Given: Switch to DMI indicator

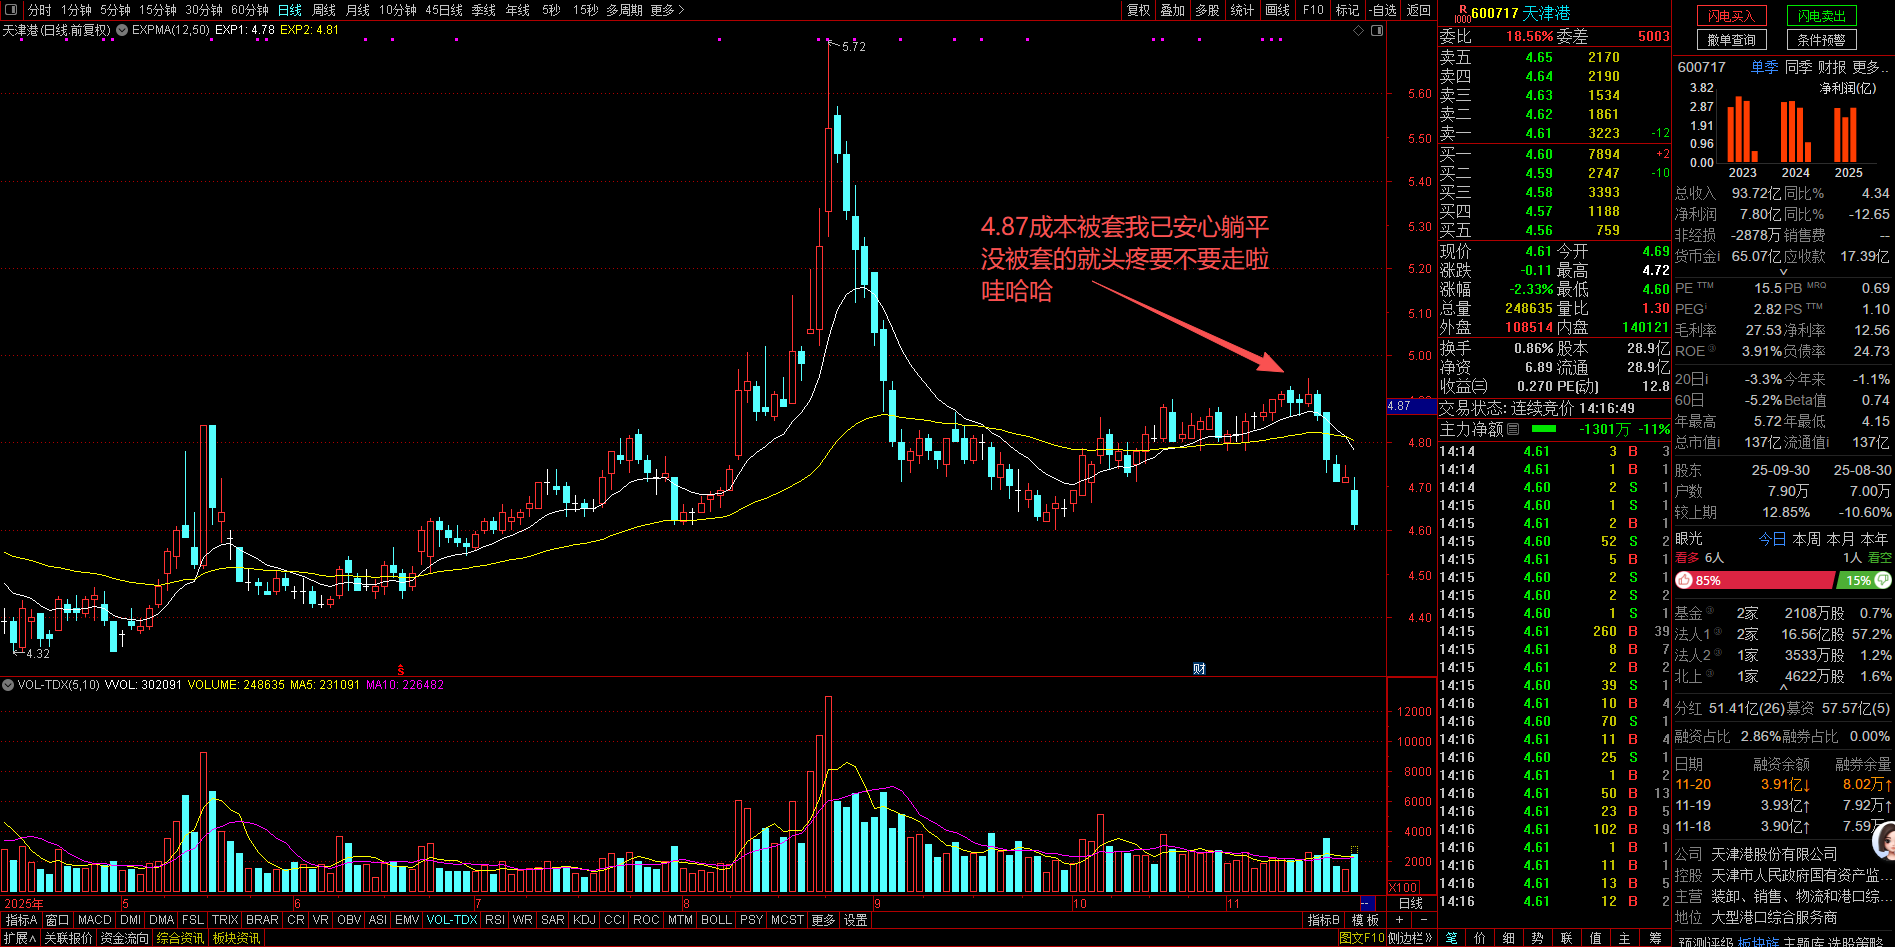Looking at the screenshot, I should pos(130,920).
